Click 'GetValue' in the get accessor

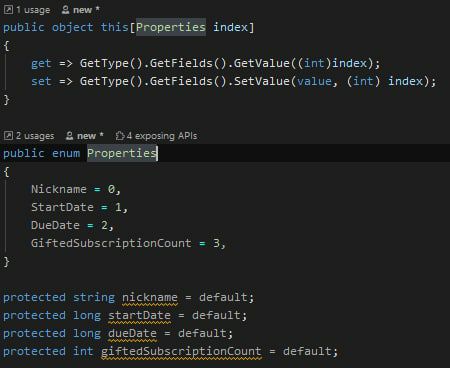262,63
